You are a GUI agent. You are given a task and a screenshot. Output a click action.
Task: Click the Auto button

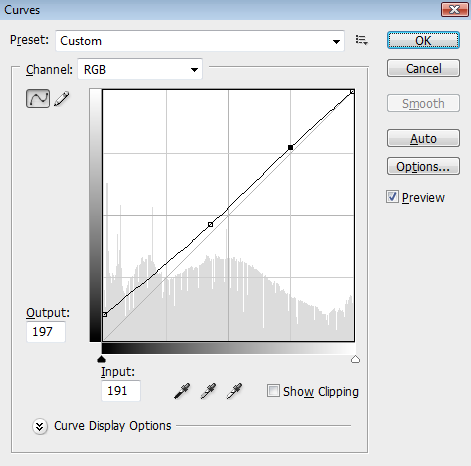pos(423,138)
